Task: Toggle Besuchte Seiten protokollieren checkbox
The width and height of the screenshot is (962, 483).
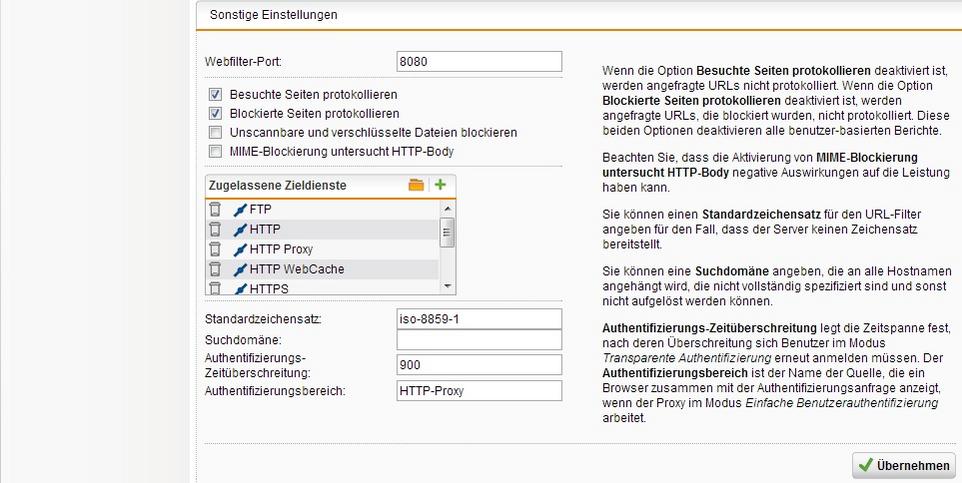Action: click(x=215, y=95)
